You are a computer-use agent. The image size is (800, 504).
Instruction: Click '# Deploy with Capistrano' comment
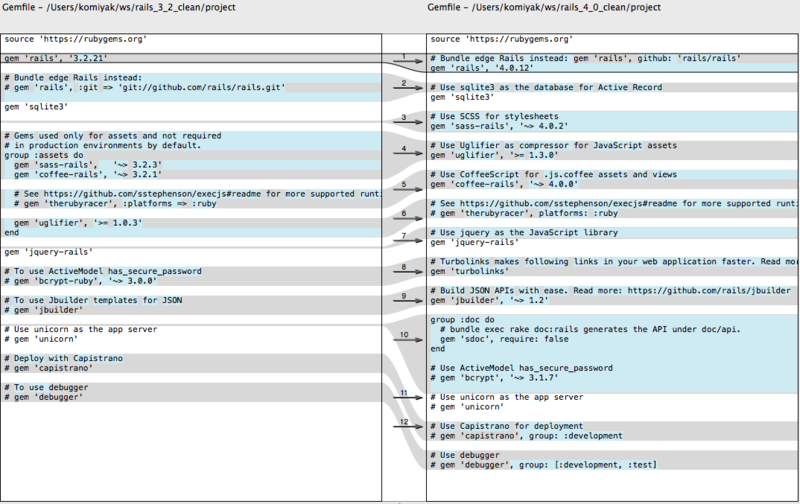click(x=63, y=359)
